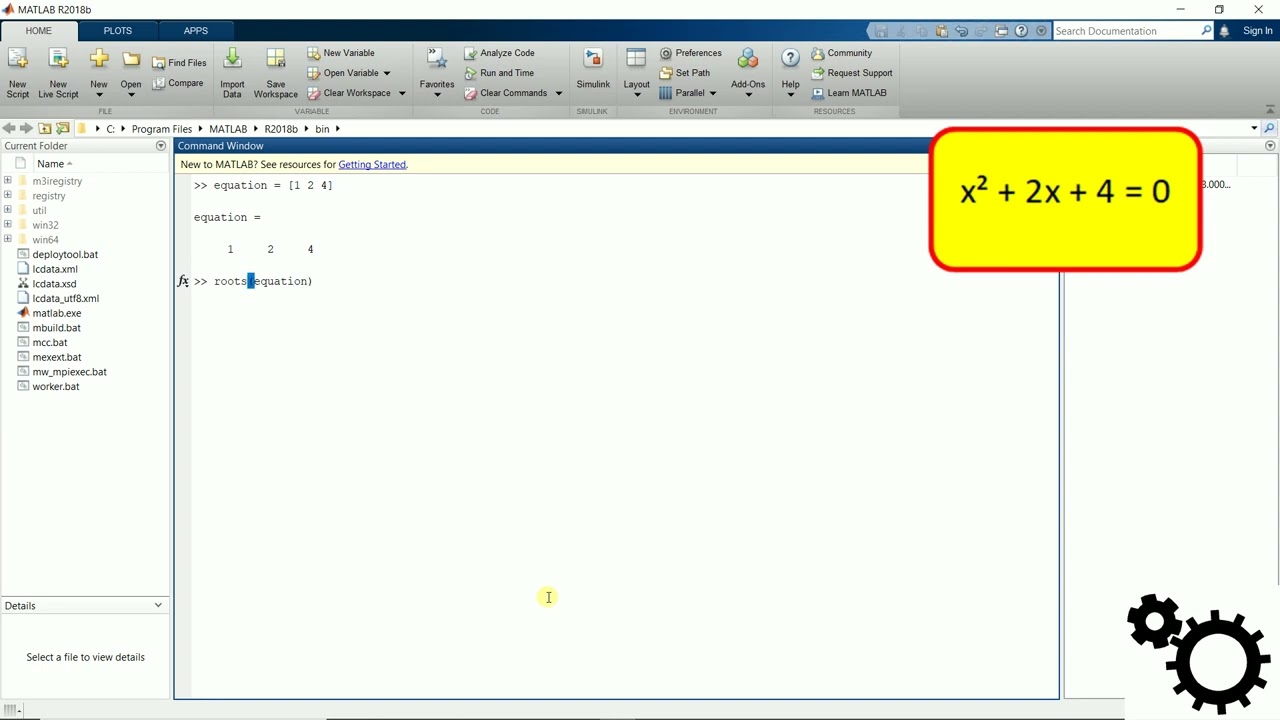Open the Add-Ons dropdown
Image resolution: width=1280 pixels, height=720 pixels.
(x=748, y=95)
